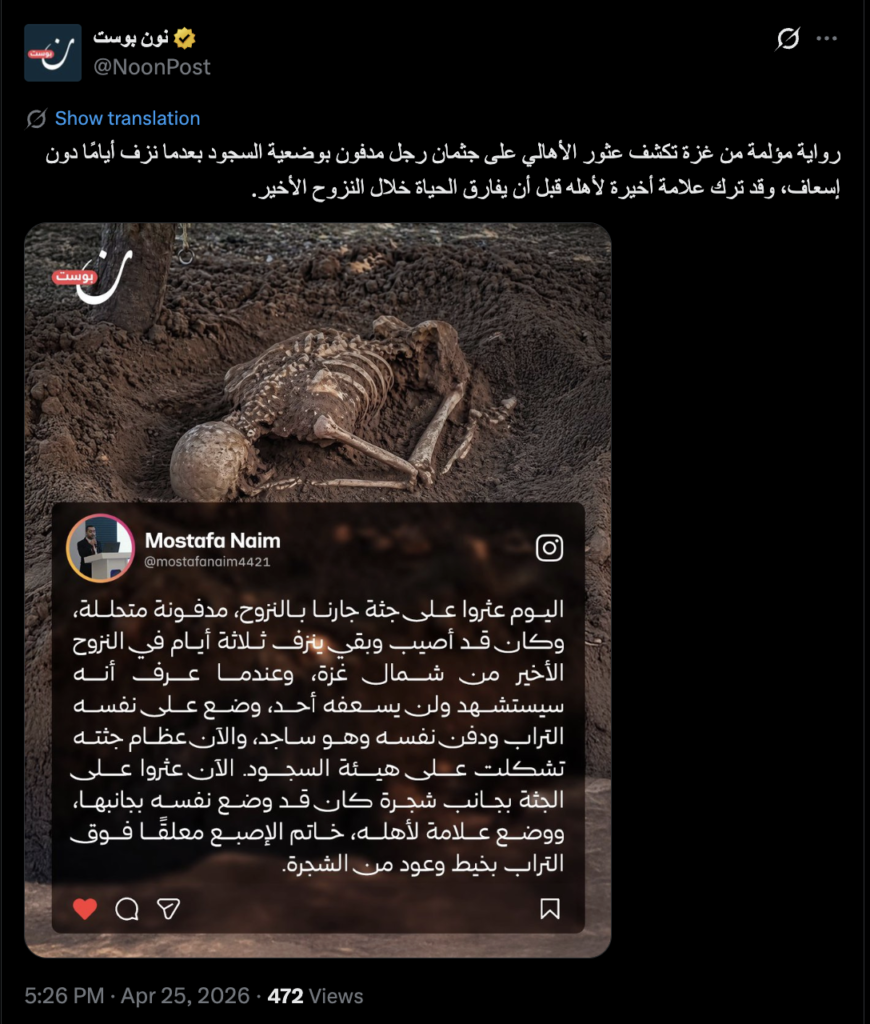Click the Noon Post logo watermark on image
This screenshot has width=870, height=1024.
point(93,276)
